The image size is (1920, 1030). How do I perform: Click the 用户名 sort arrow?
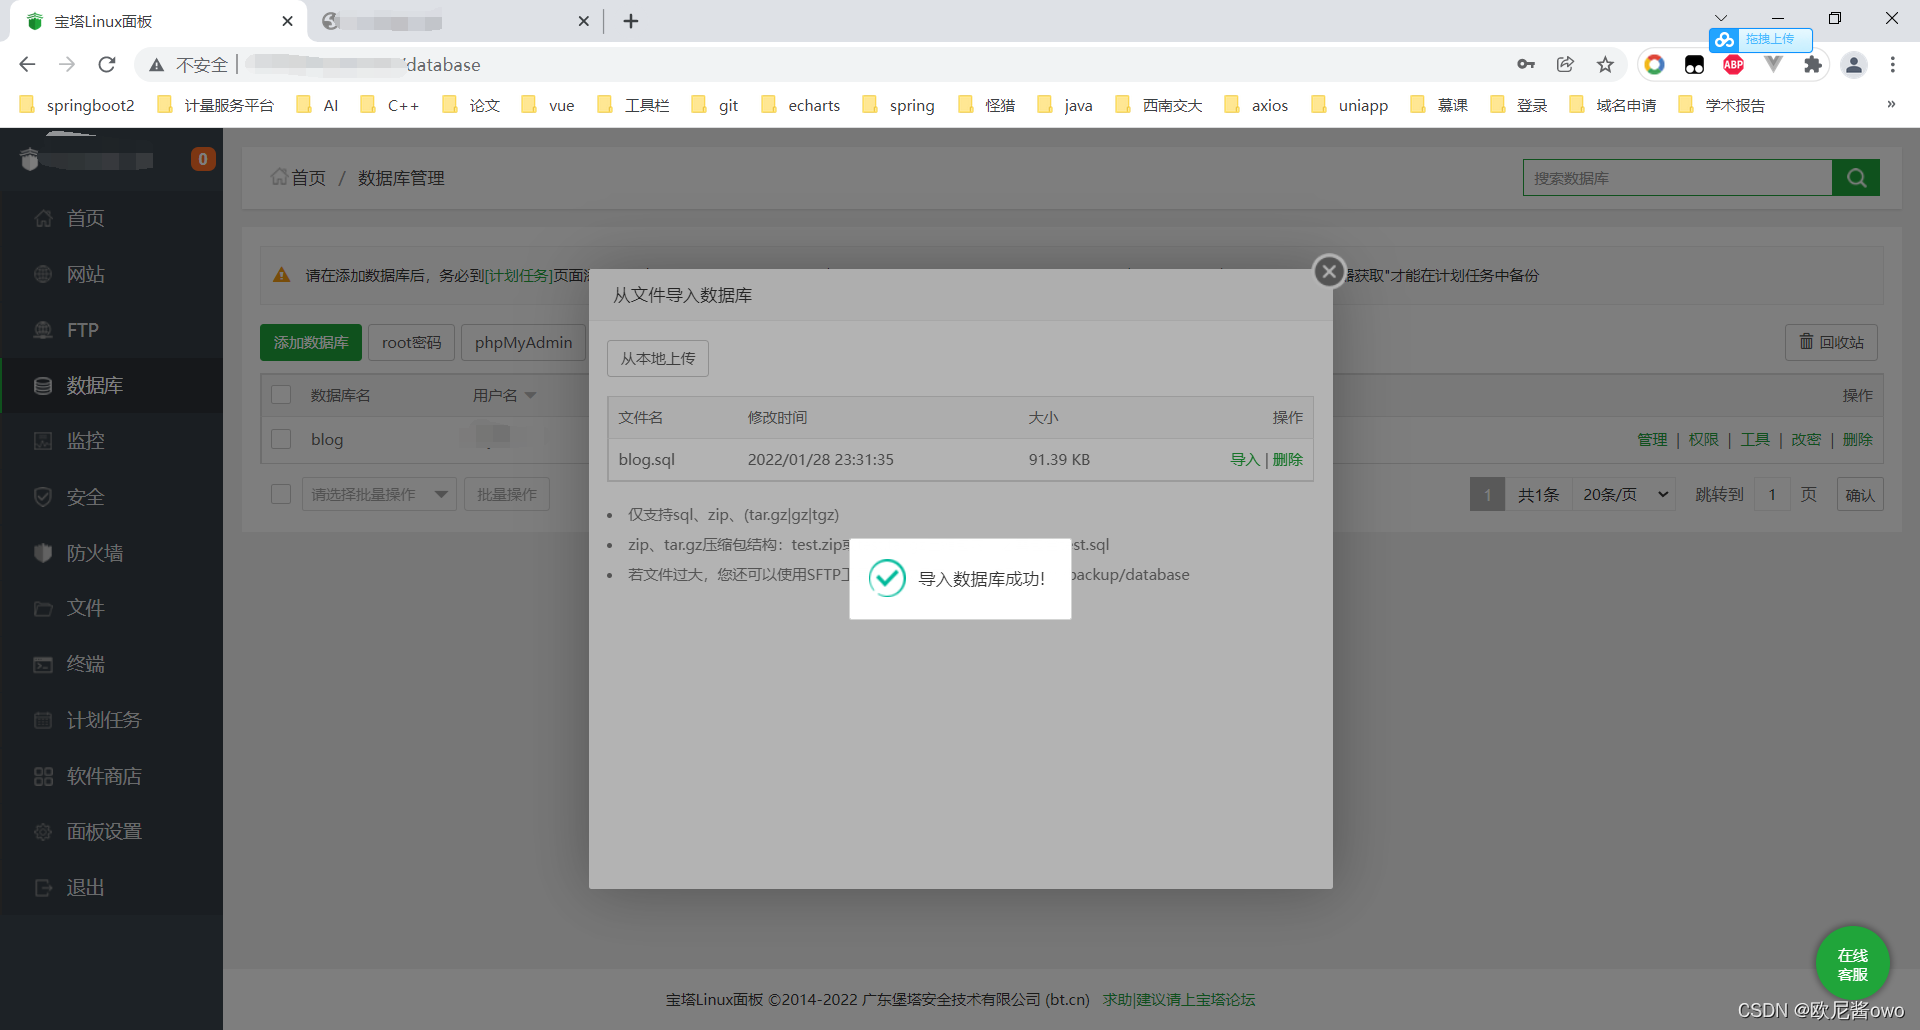531,396
